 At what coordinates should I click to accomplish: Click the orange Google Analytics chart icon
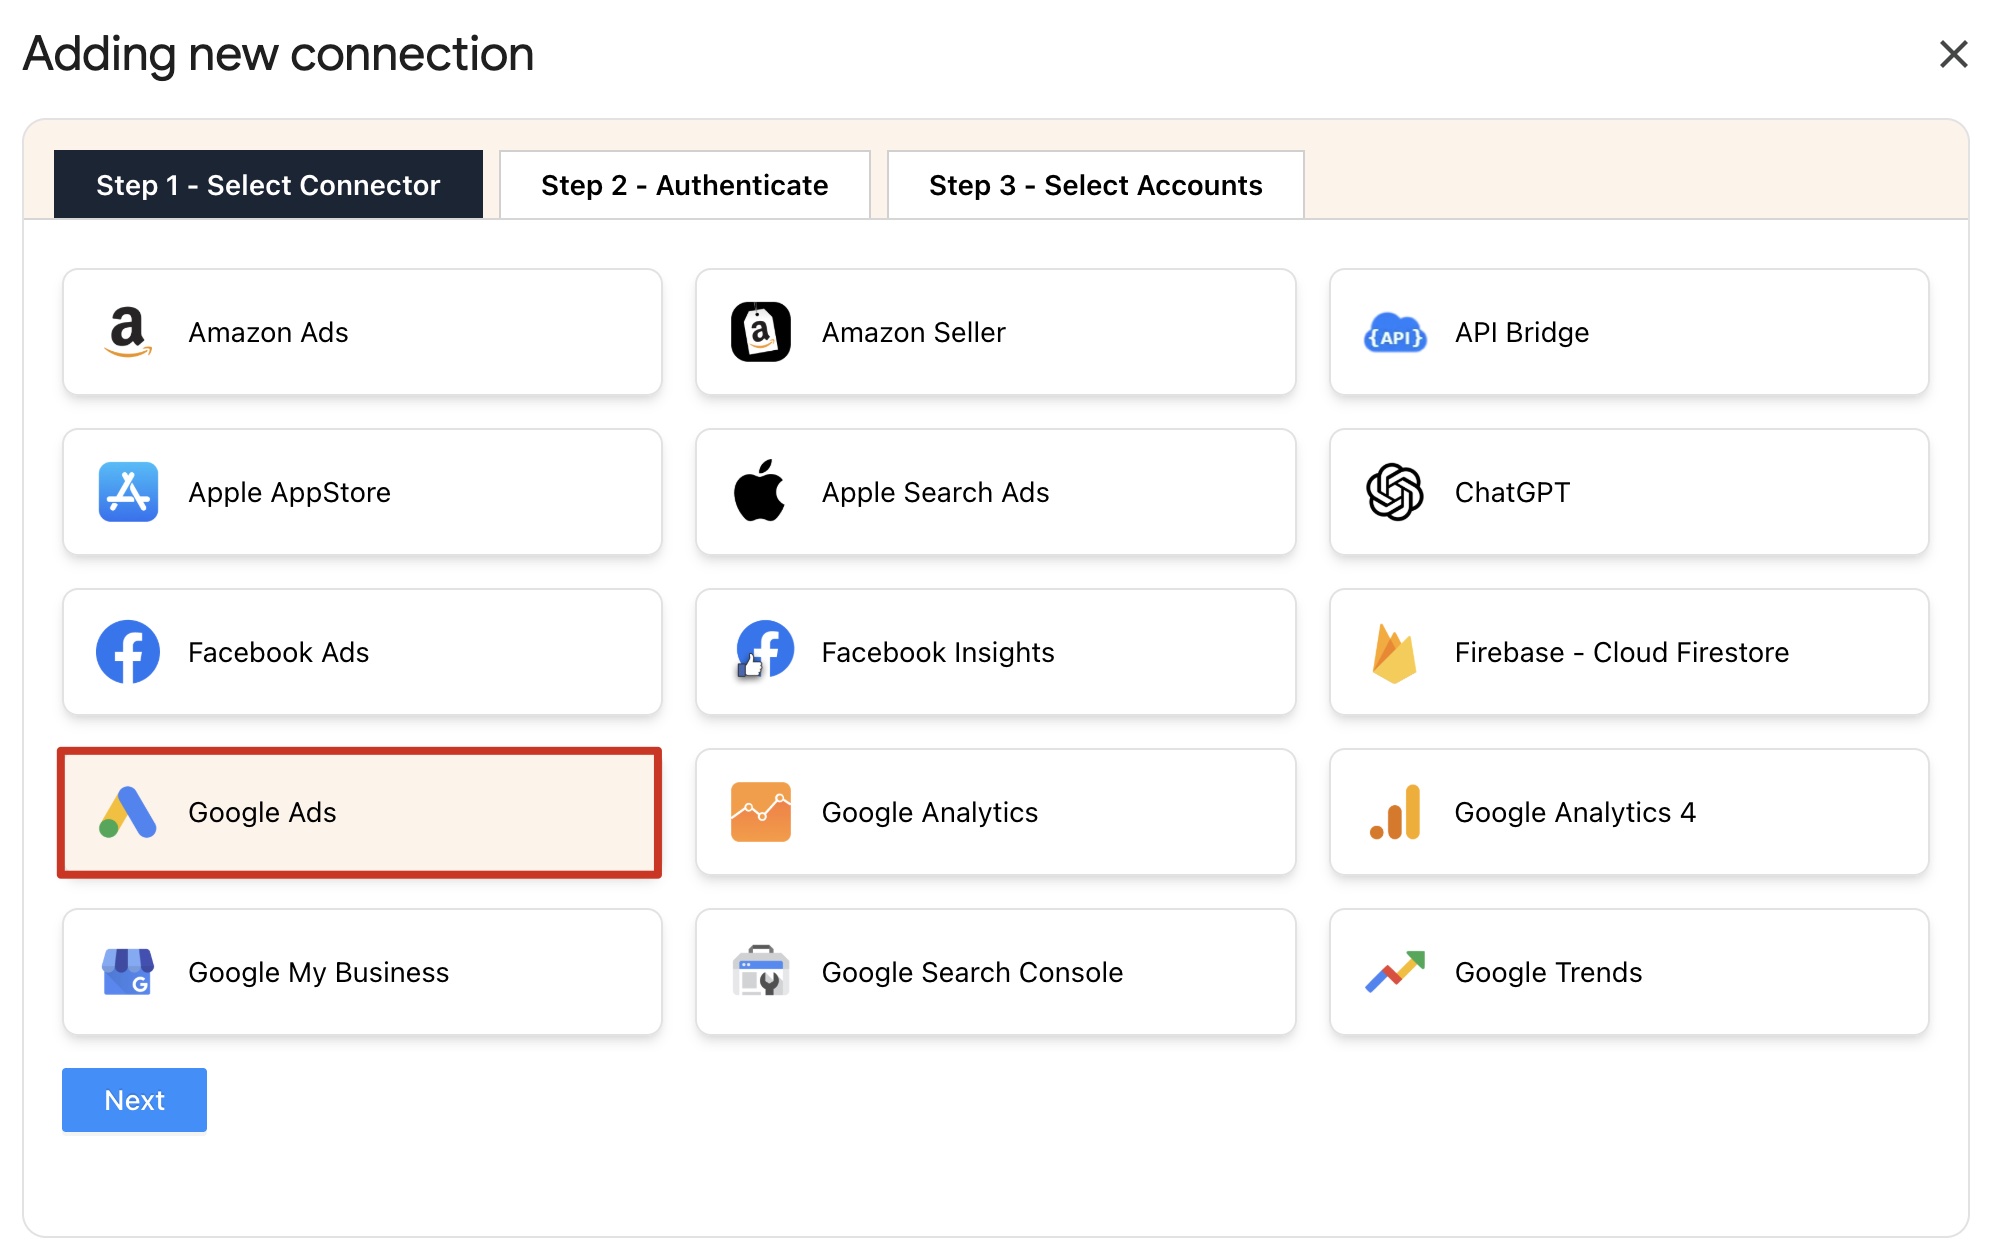click(761, 812)
